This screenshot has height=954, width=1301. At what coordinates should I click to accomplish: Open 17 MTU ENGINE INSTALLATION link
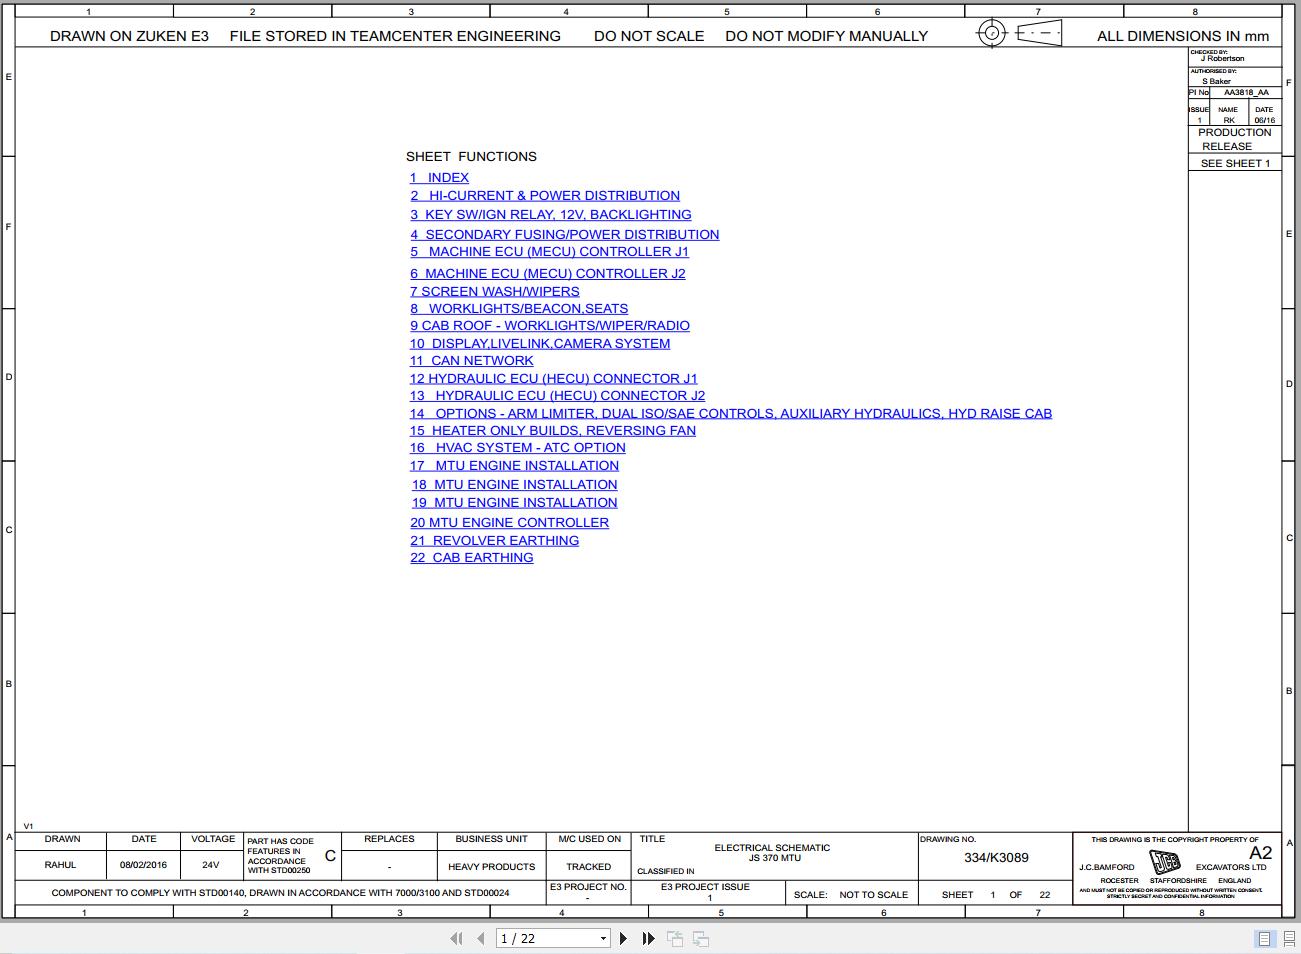514,465
